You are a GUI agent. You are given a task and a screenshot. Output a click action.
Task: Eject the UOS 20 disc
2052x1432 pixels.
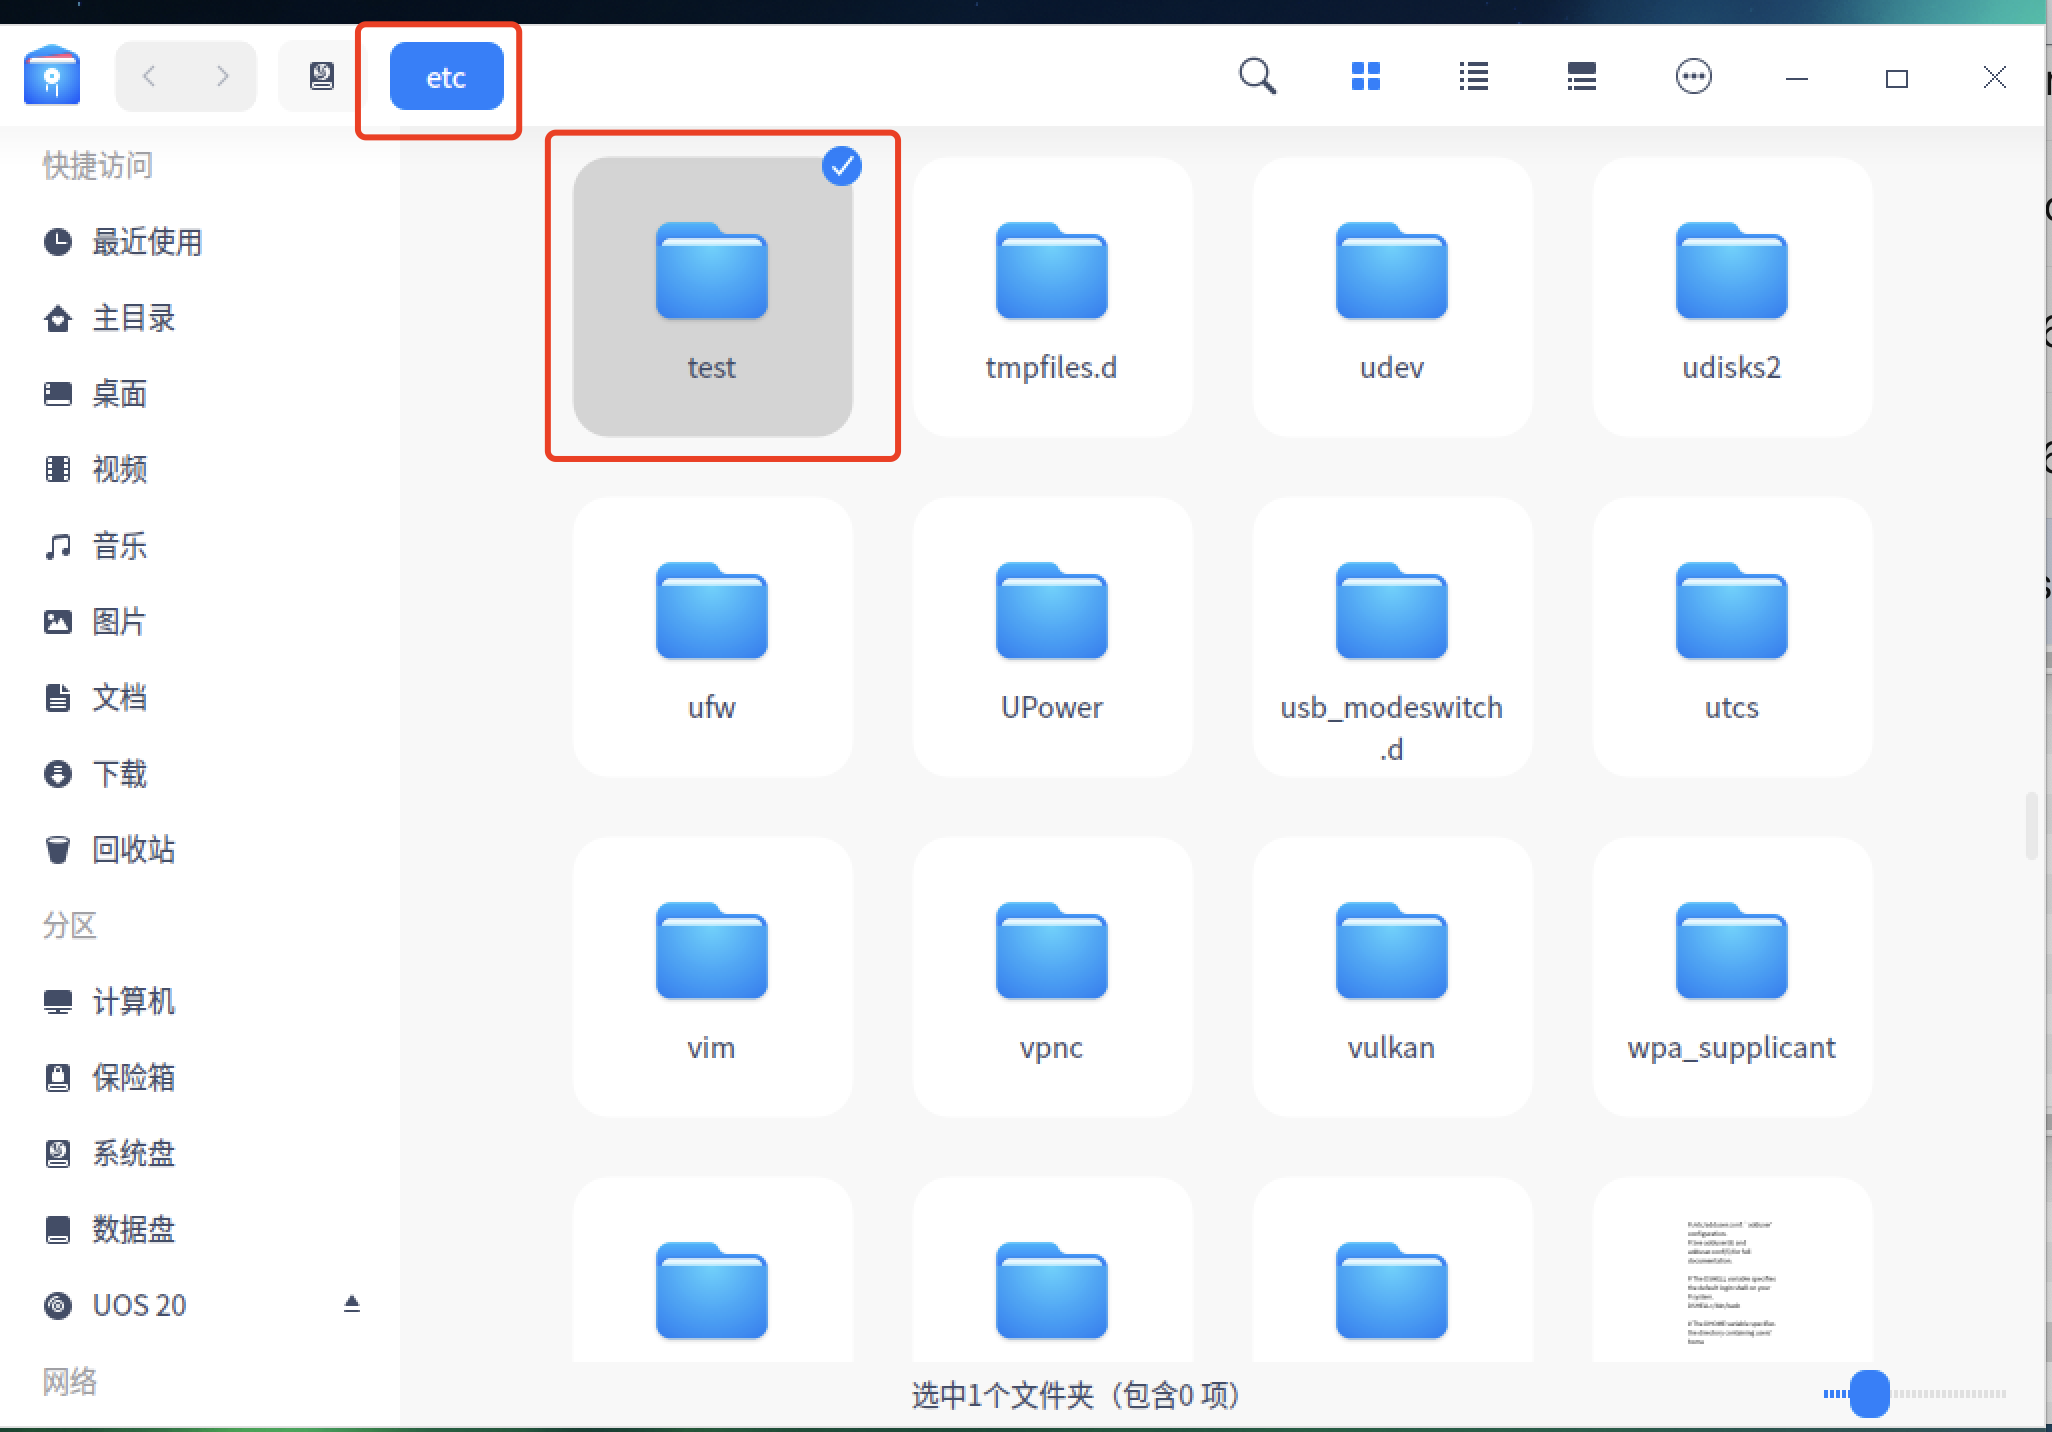(x=351, y=1303)
